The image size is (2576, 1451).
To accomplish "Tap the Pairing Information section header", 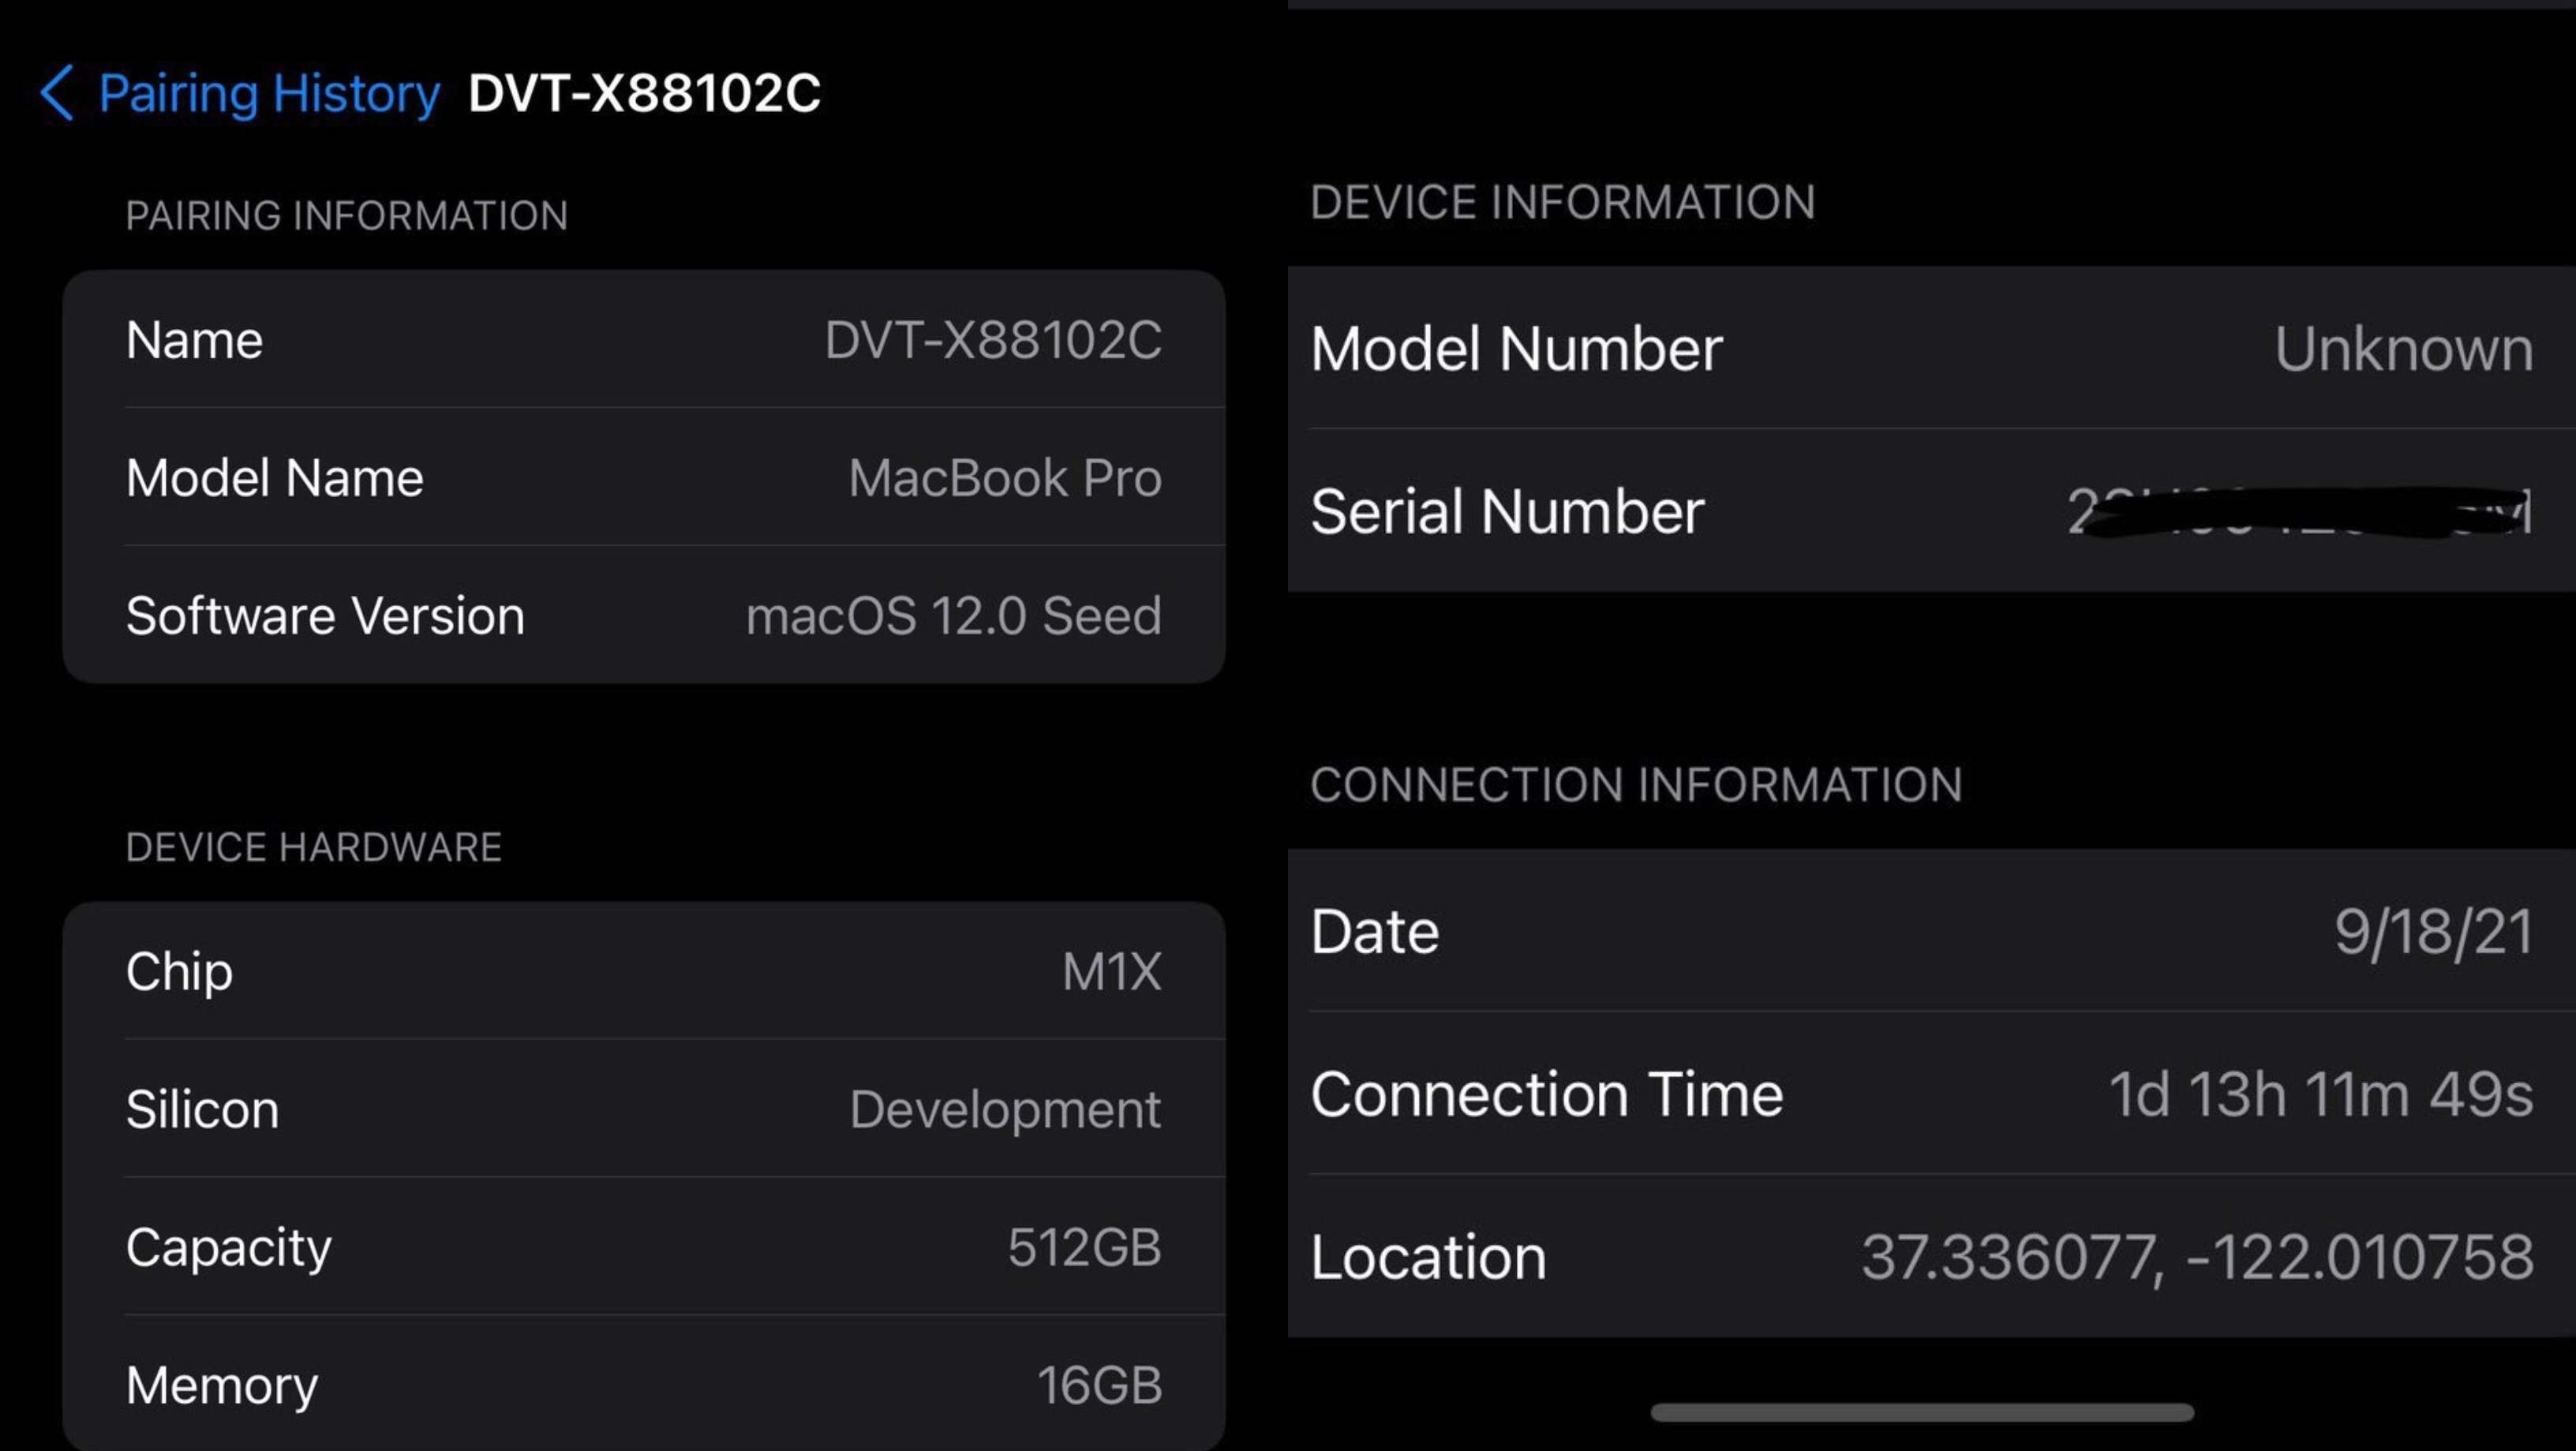I will 346,216.
